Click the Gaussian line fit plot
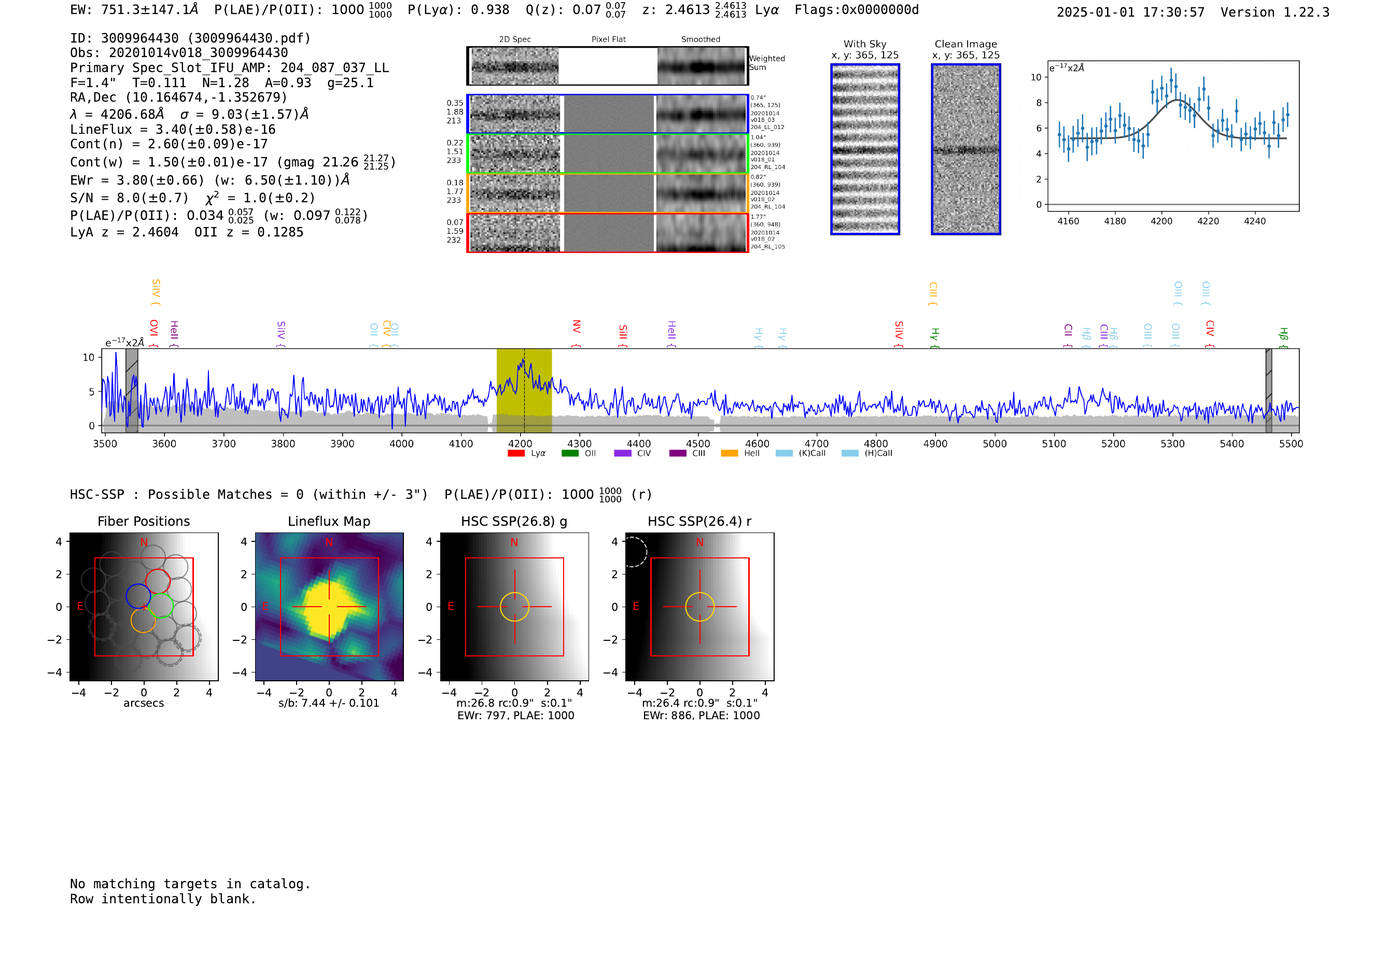This screenshot has height=953, width=1400. tap(1172, 136)
